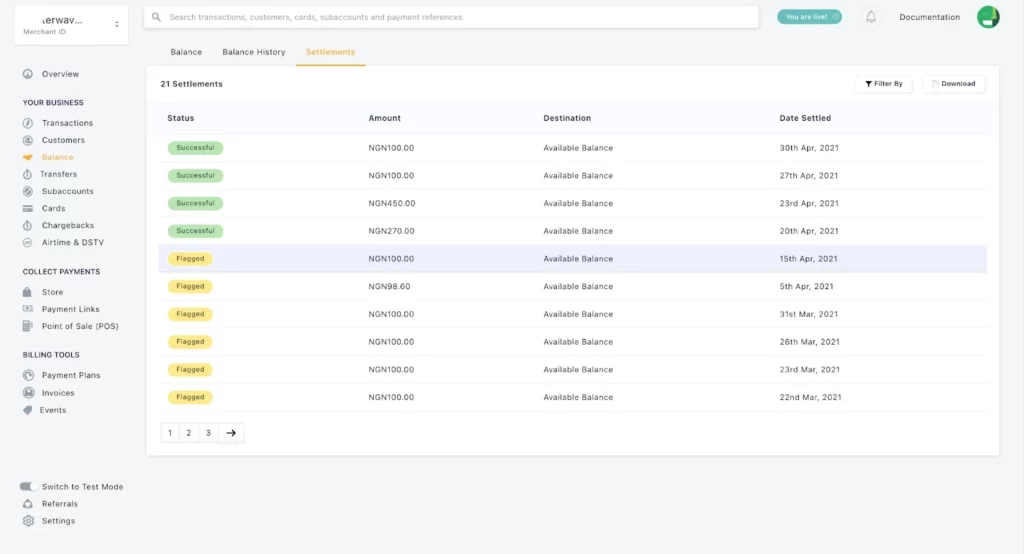This screenshot has width=1024, height=554.
Task: Click the Flagged badge for 15th Apr, 2021
Action: [x=190, y=259]
